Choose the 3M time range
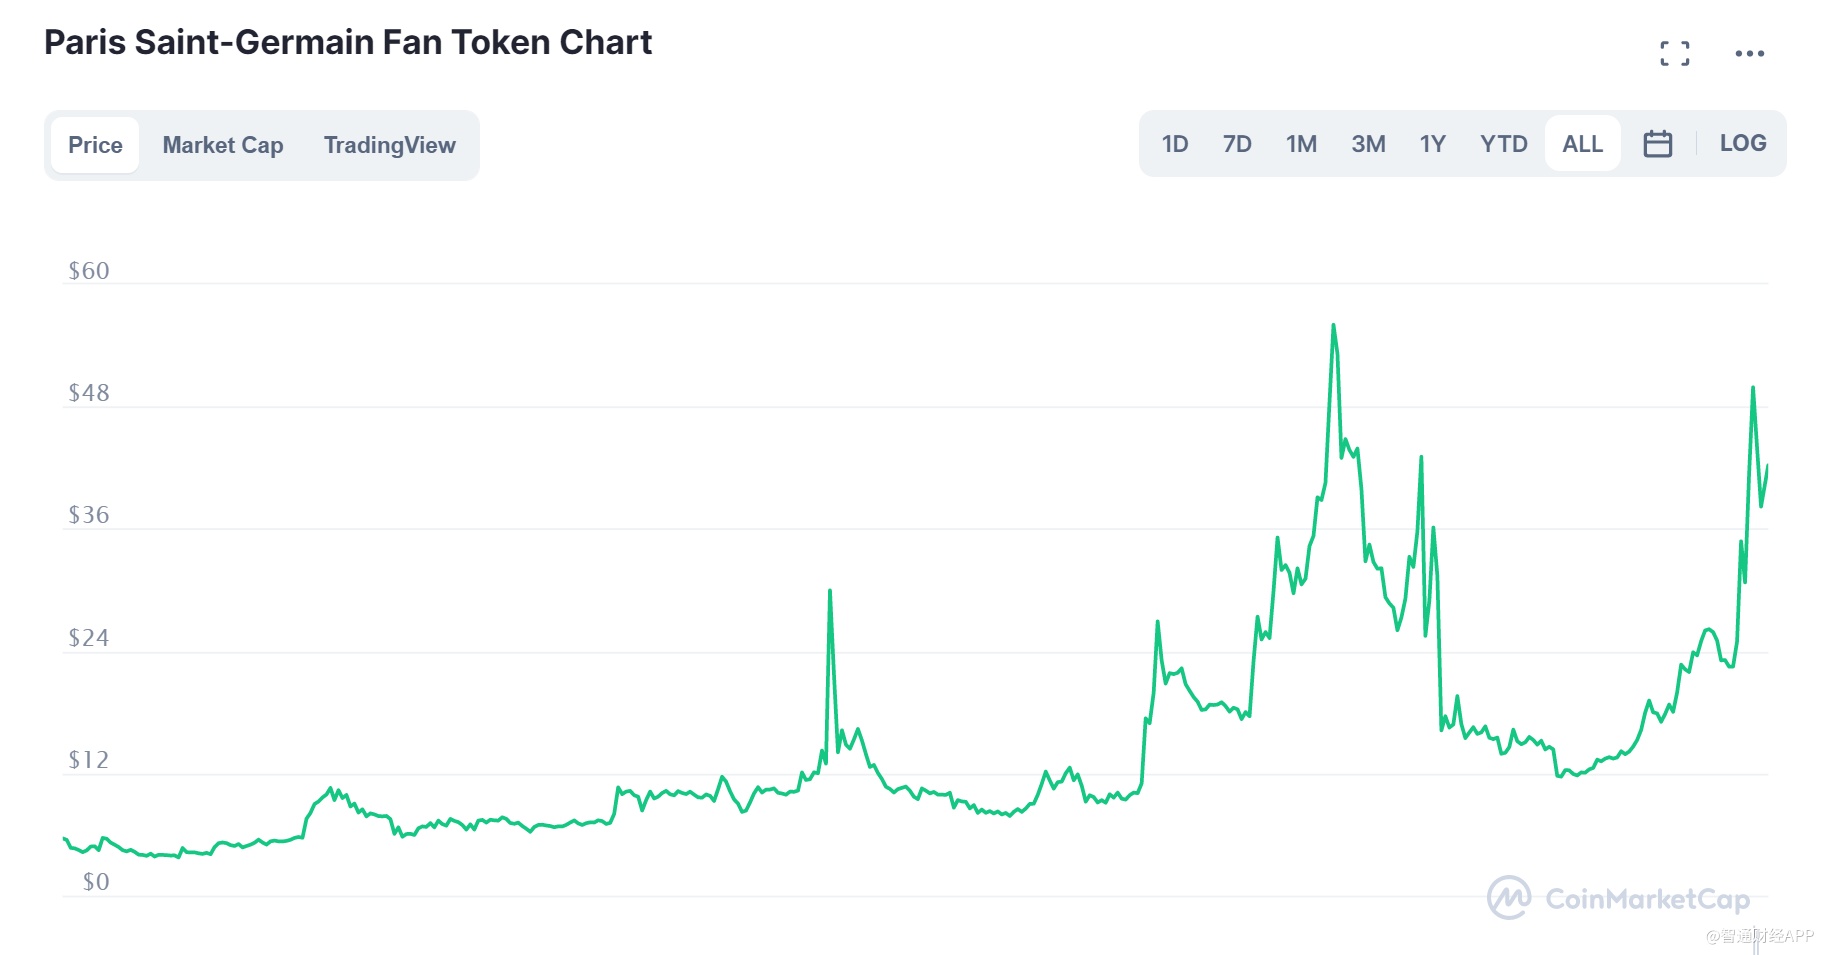The image size is (1824, 955). click(1368, 144)
